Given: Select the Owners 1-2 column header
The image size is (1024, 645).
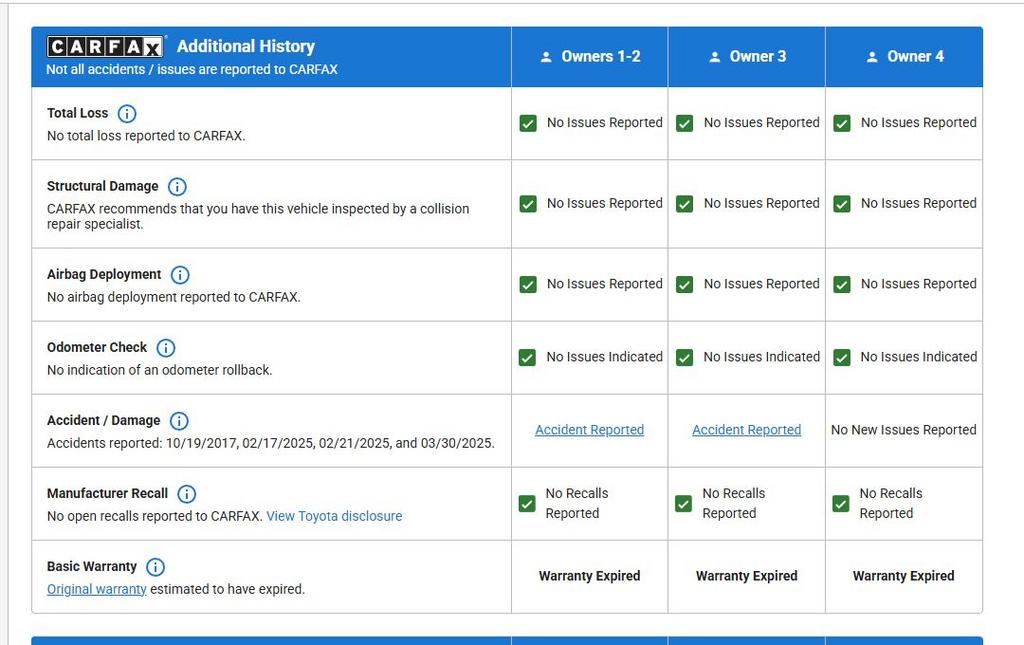Looking at the screenshot, I should pyautogui.click(x=590, y=57).
